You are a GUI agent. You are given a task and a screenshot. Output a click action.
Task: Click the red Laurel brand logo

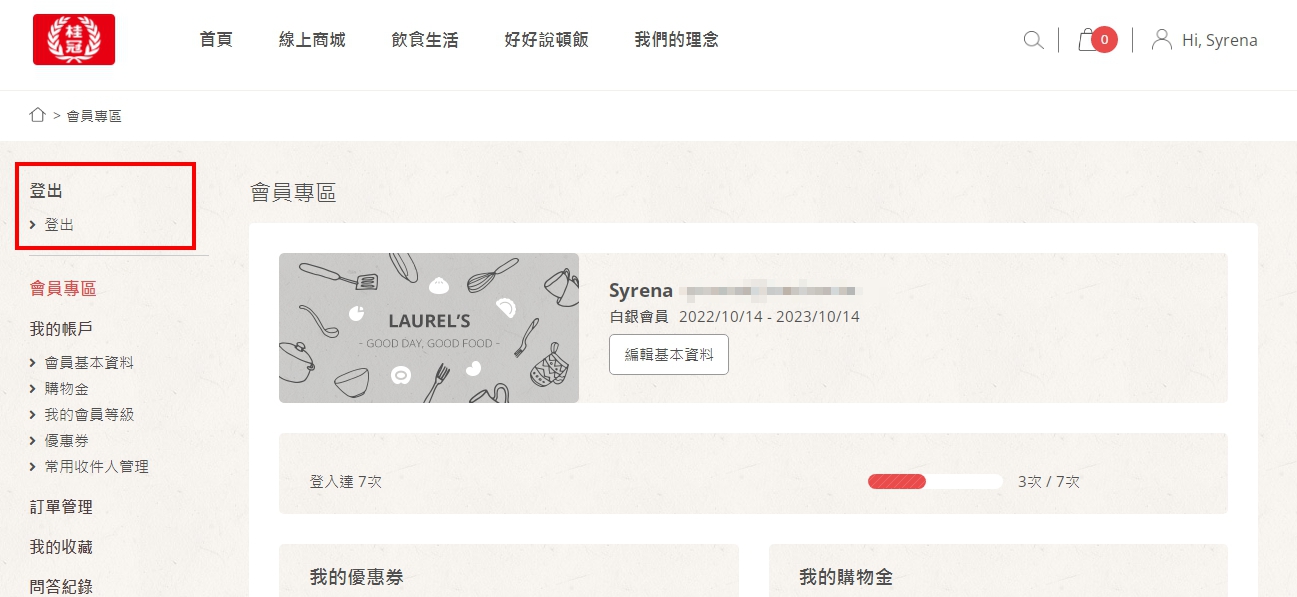[x=74, y=40]
